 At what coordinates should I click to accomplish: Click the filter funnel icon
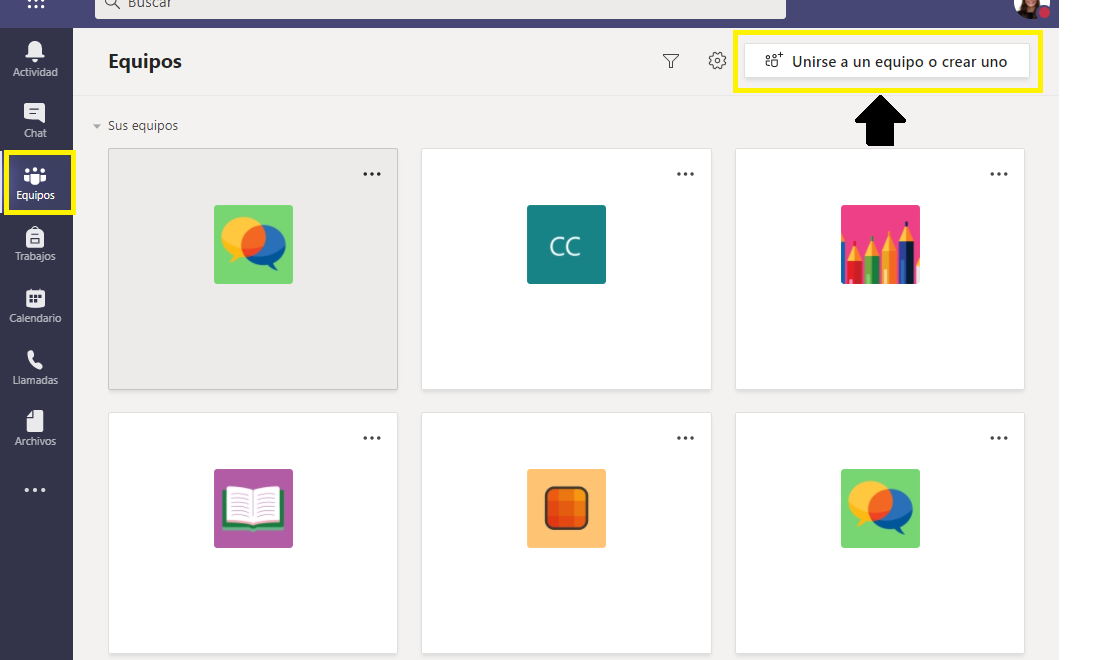point(670,61)
